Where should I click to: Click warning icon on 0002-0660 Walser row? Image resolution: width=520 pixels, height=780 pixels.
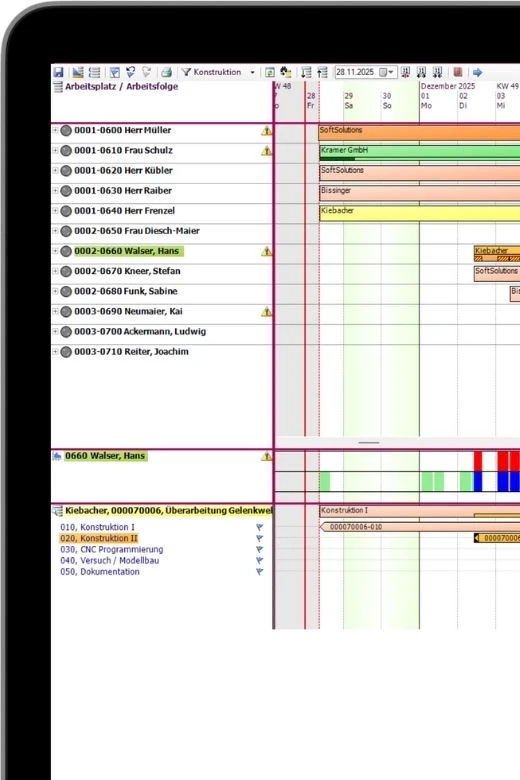coord(266,252)
